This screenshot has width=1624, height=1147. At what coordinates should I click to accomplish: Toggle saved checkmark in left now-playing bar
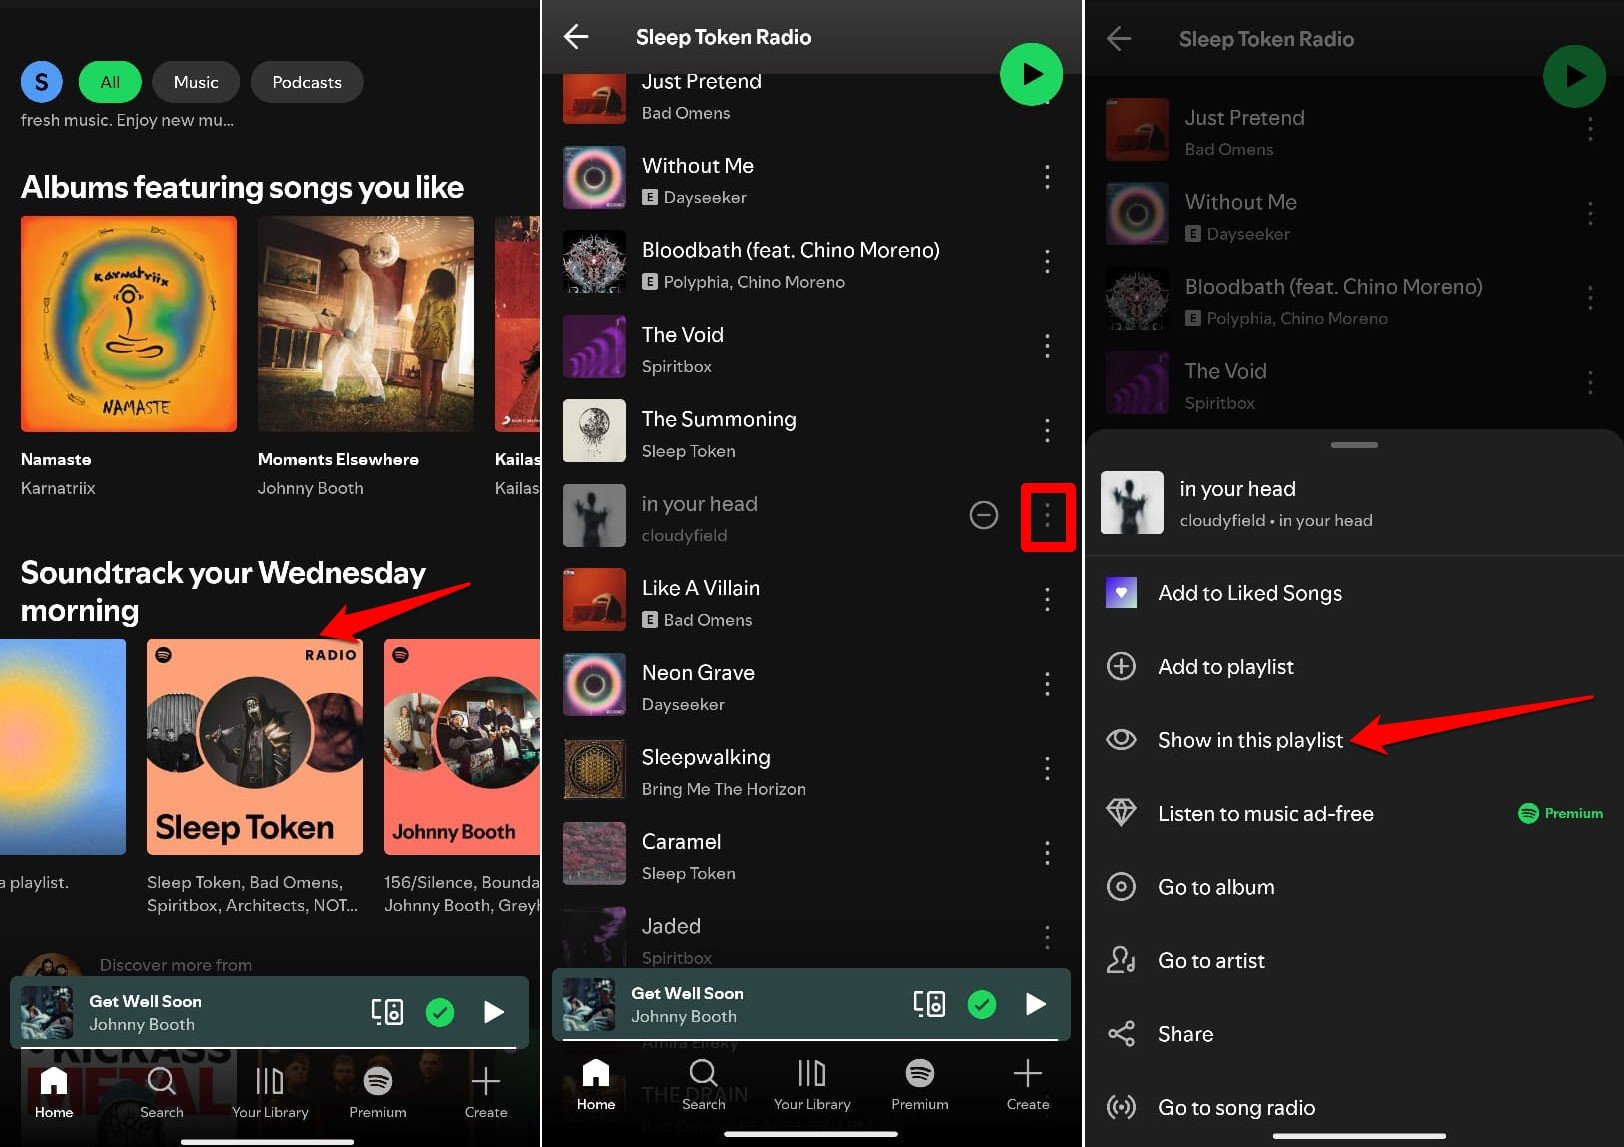440,1012
